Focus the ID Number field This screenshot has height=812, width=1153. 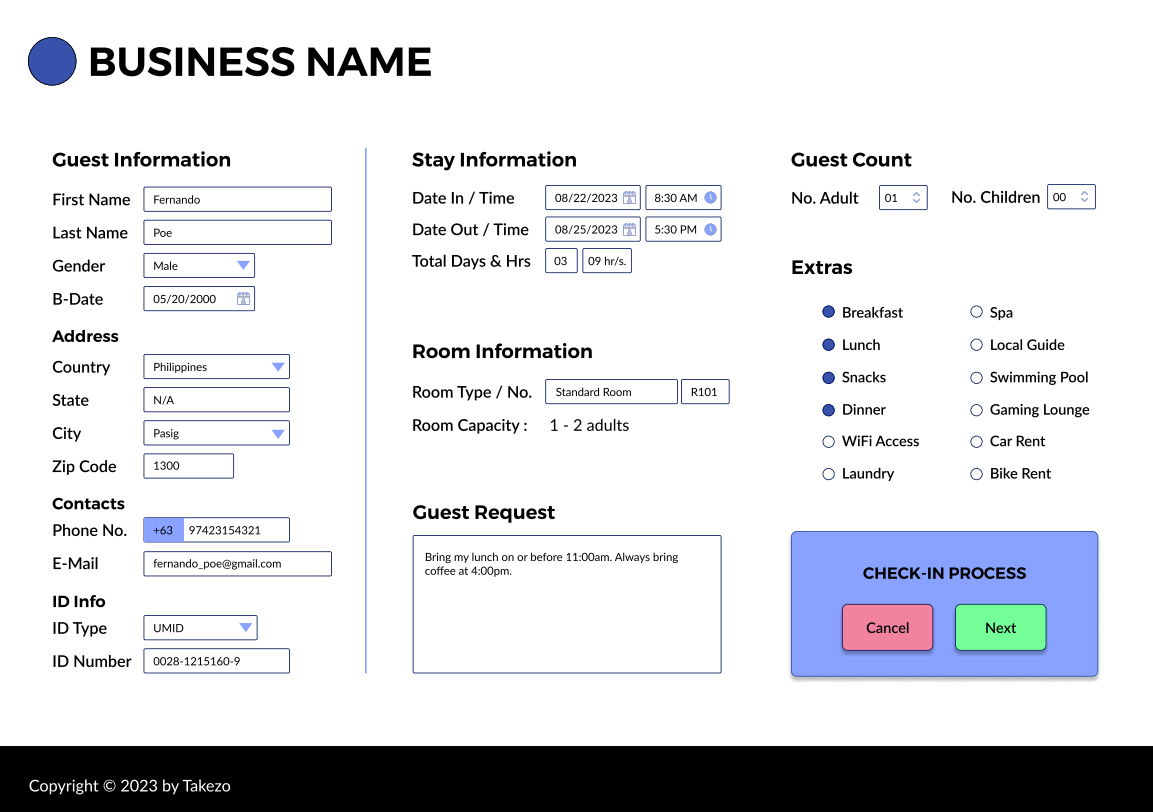click(x=217, y=660)
